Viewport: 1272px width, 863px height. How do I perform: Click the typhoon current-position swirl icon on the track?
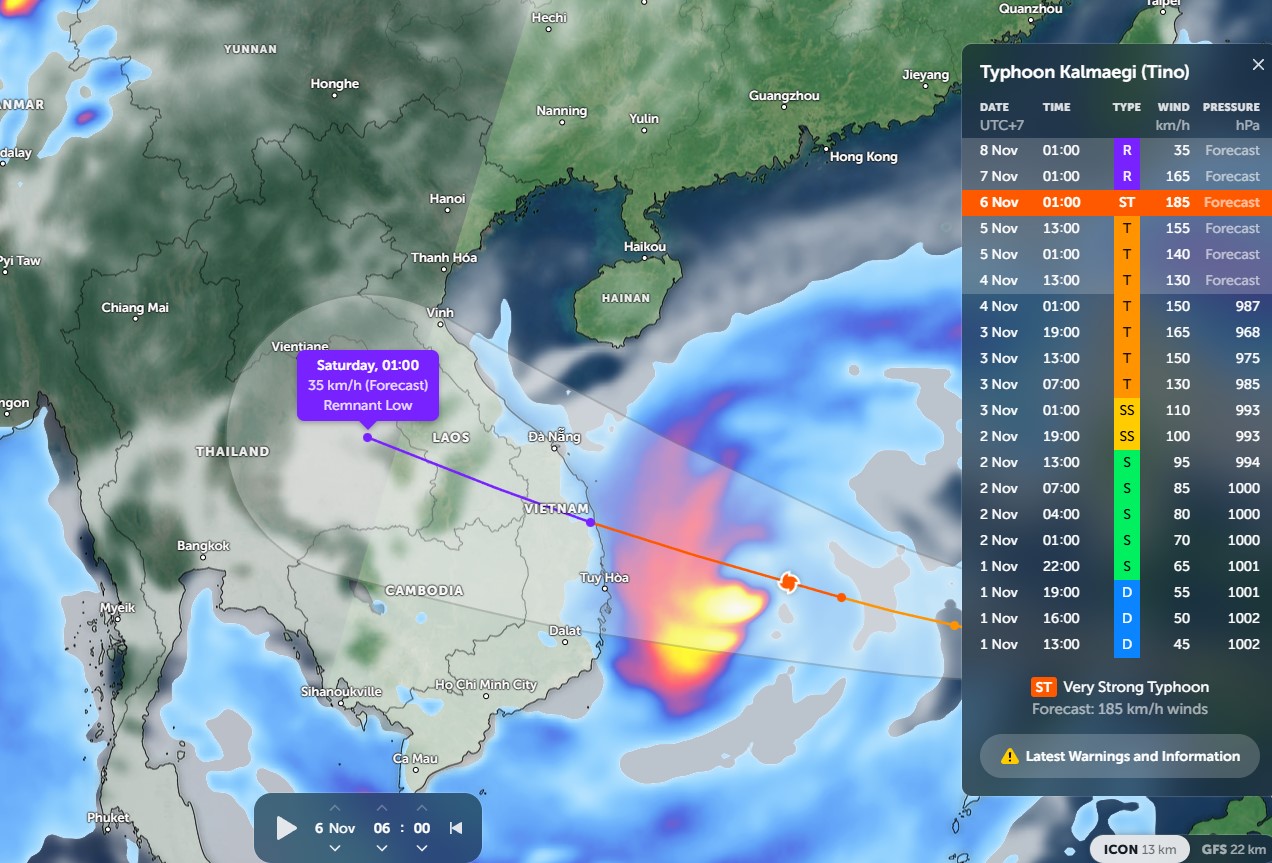788,582
